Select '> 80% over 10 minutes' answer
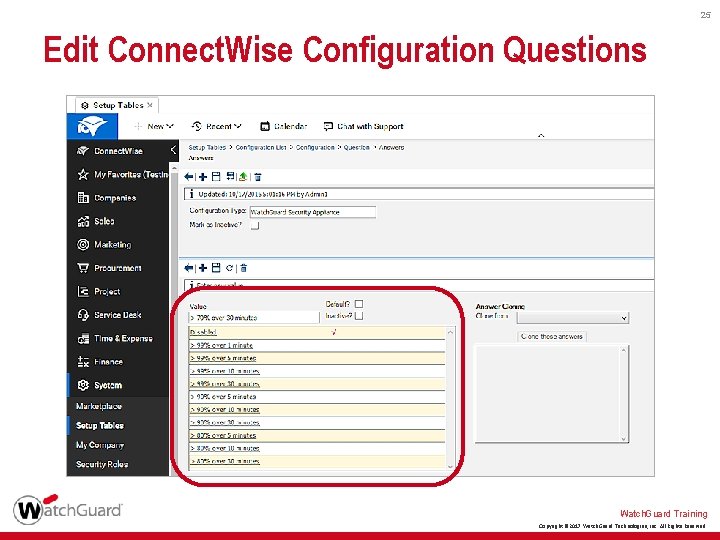Screen dimensions: 720x540 click(317, 448)
